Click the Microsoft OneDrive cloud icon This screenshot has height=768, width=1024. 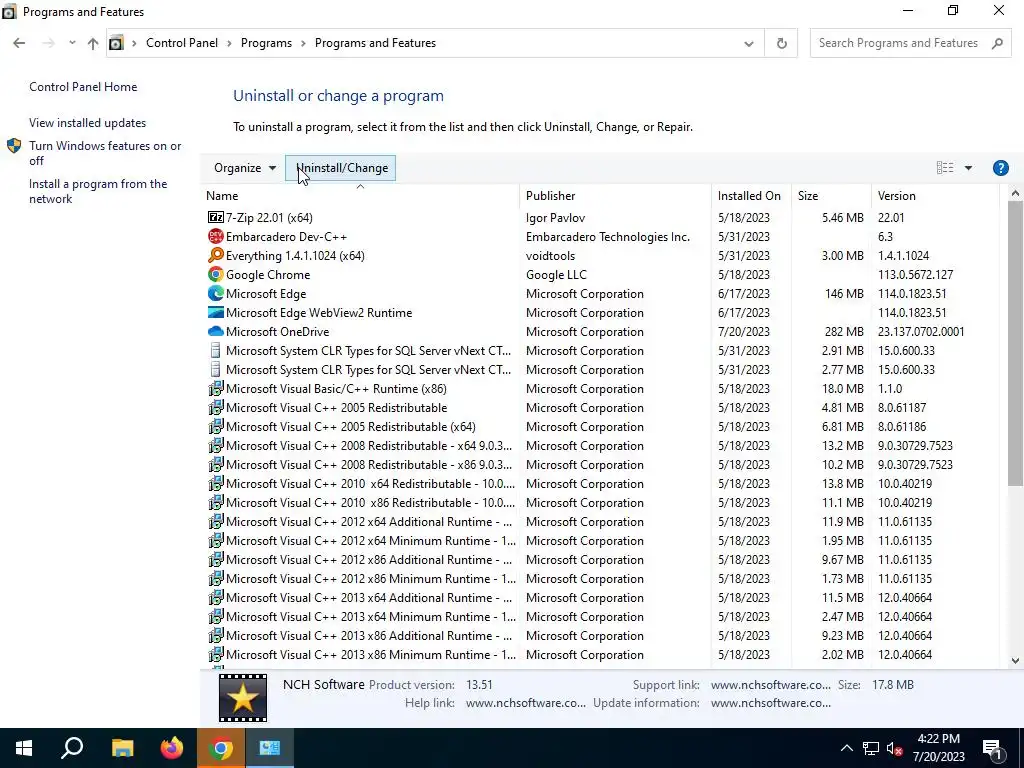coord(216,331)
